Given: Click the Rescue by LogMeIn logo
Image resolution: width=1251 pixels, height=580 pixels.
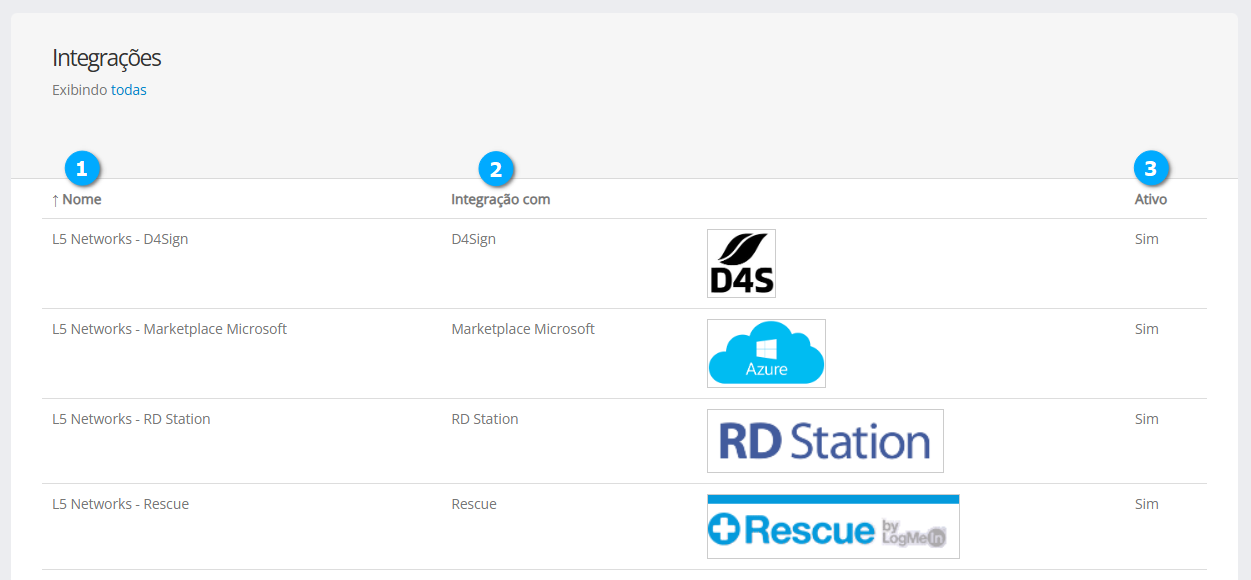Looking at the screenshot, I should click(x=833, y=526).
